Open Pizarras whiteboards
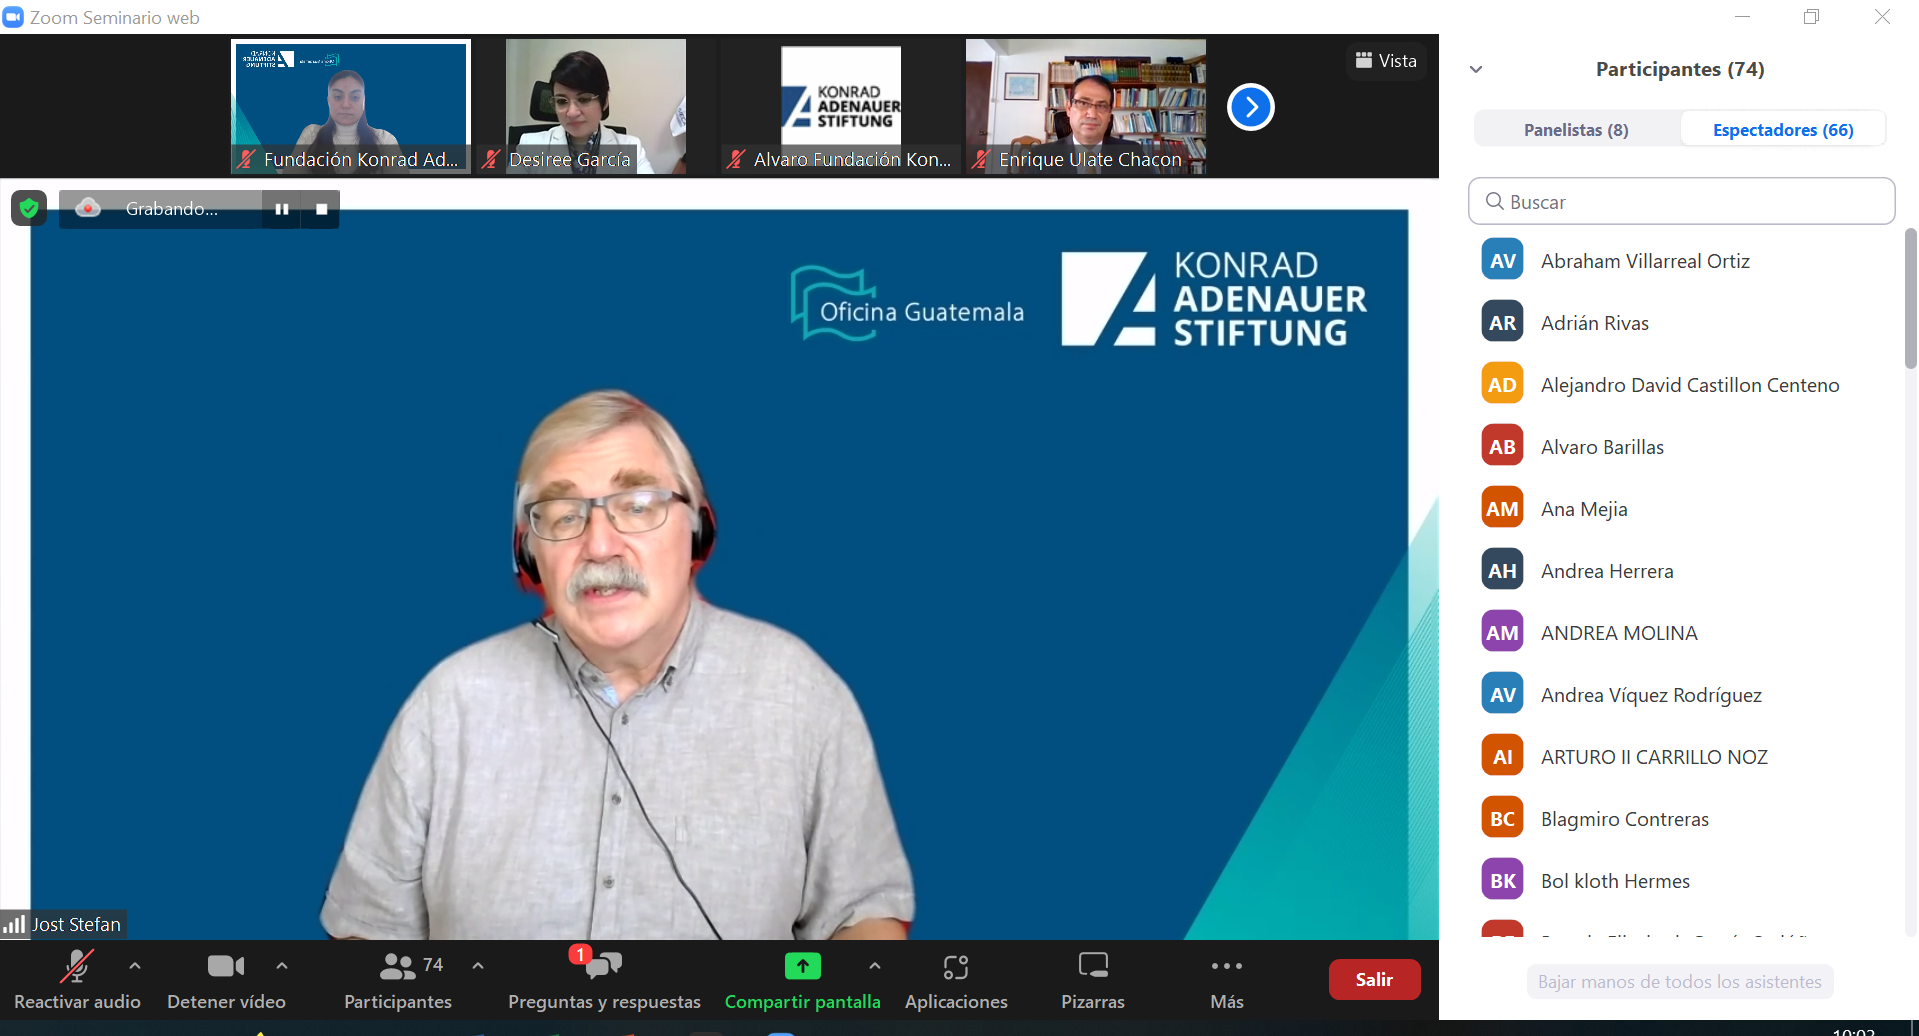The height and width of the screenshot is (1036, 1919). coord(1092,967)
